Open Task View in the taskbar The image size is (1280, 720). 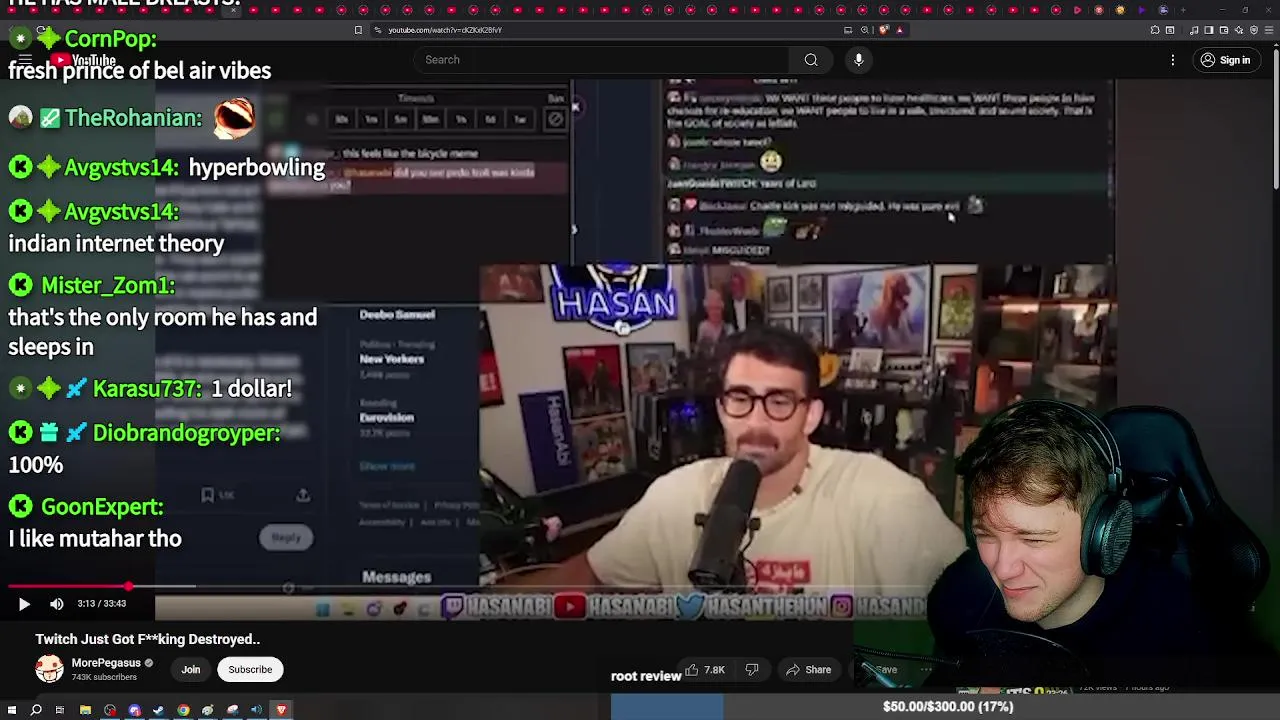coord(60,710)
